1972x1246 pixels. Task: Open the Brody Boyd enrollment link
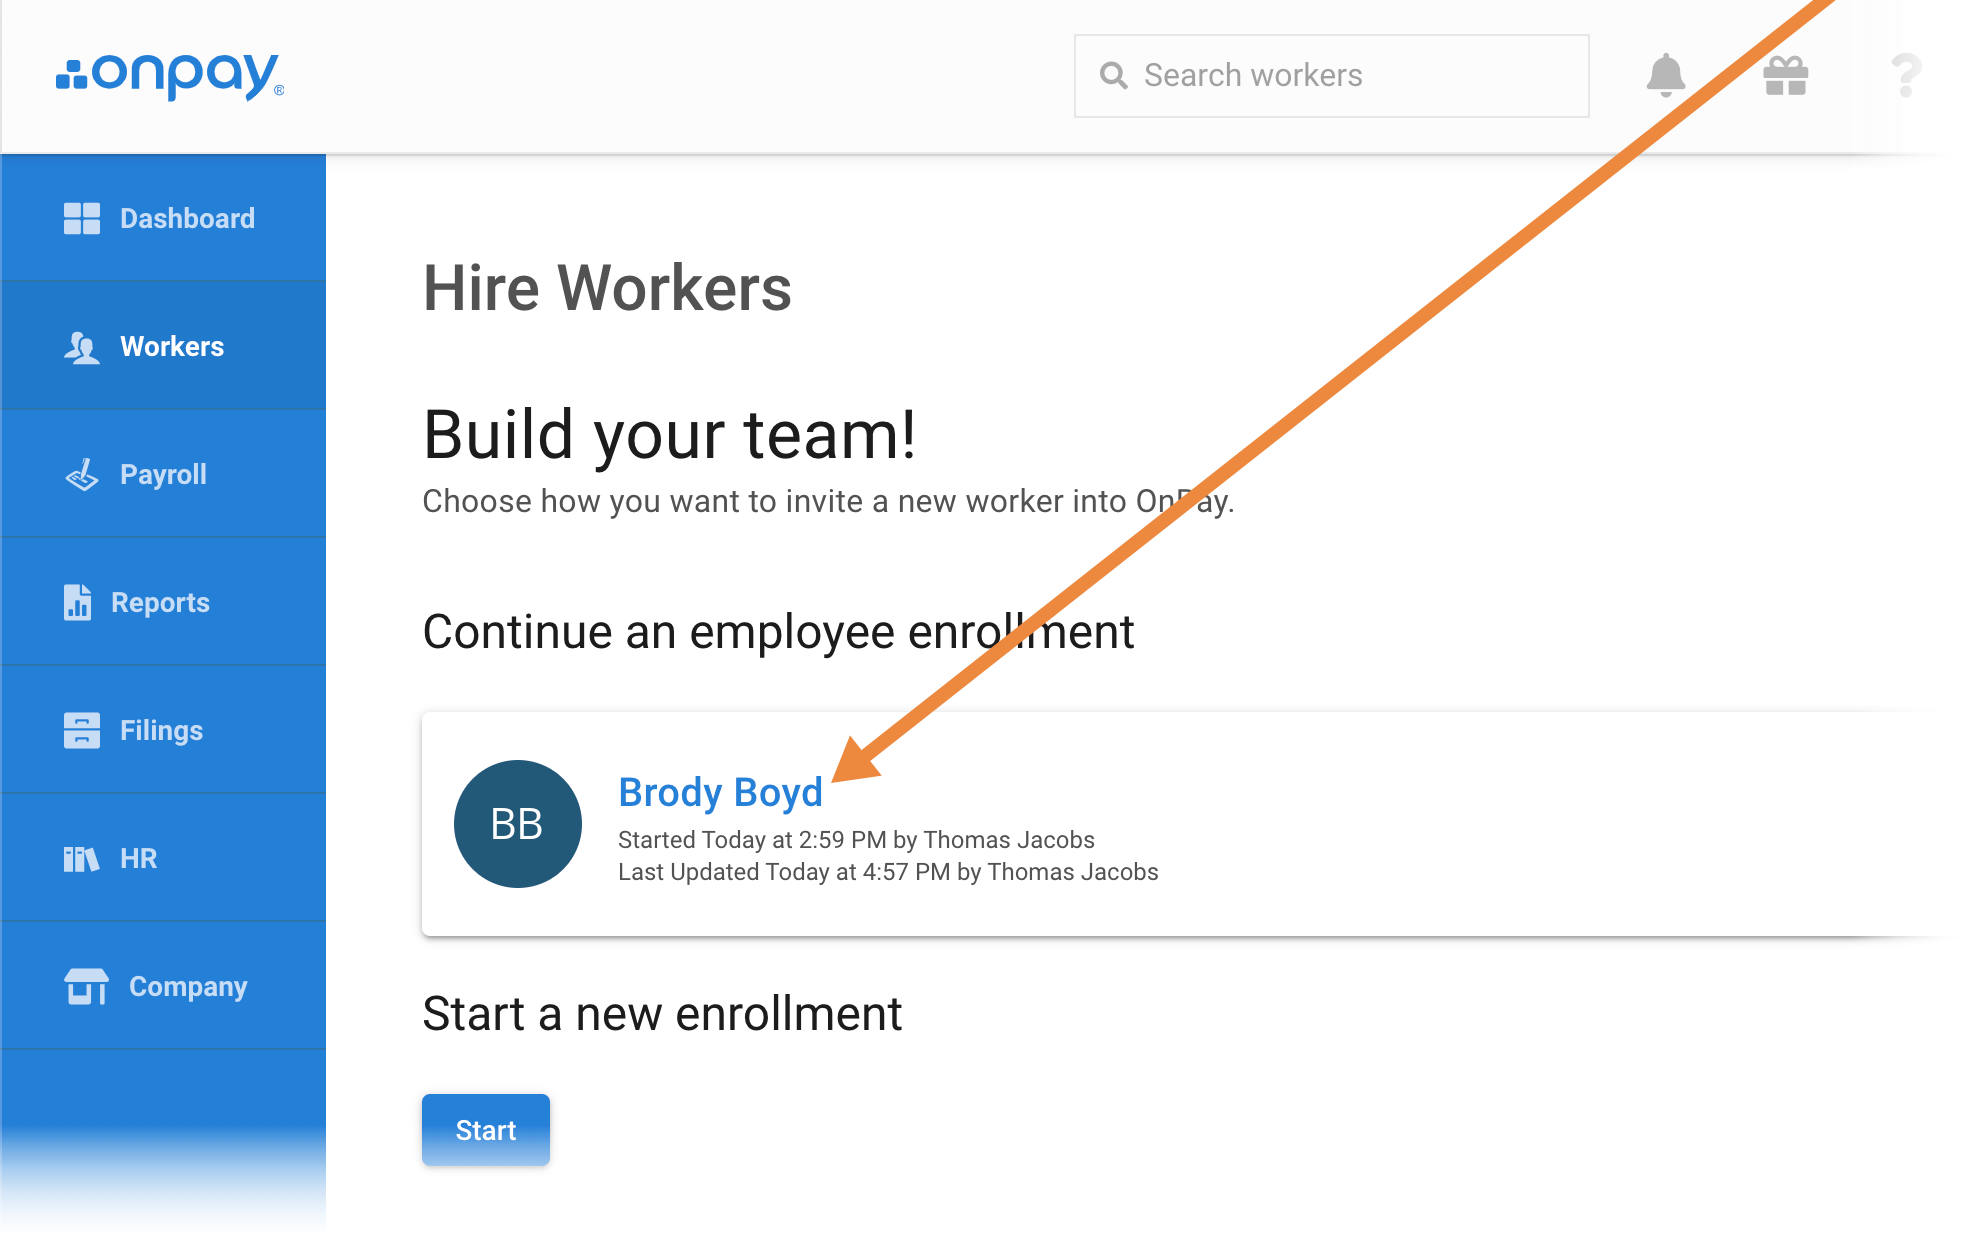coord(720,793)
